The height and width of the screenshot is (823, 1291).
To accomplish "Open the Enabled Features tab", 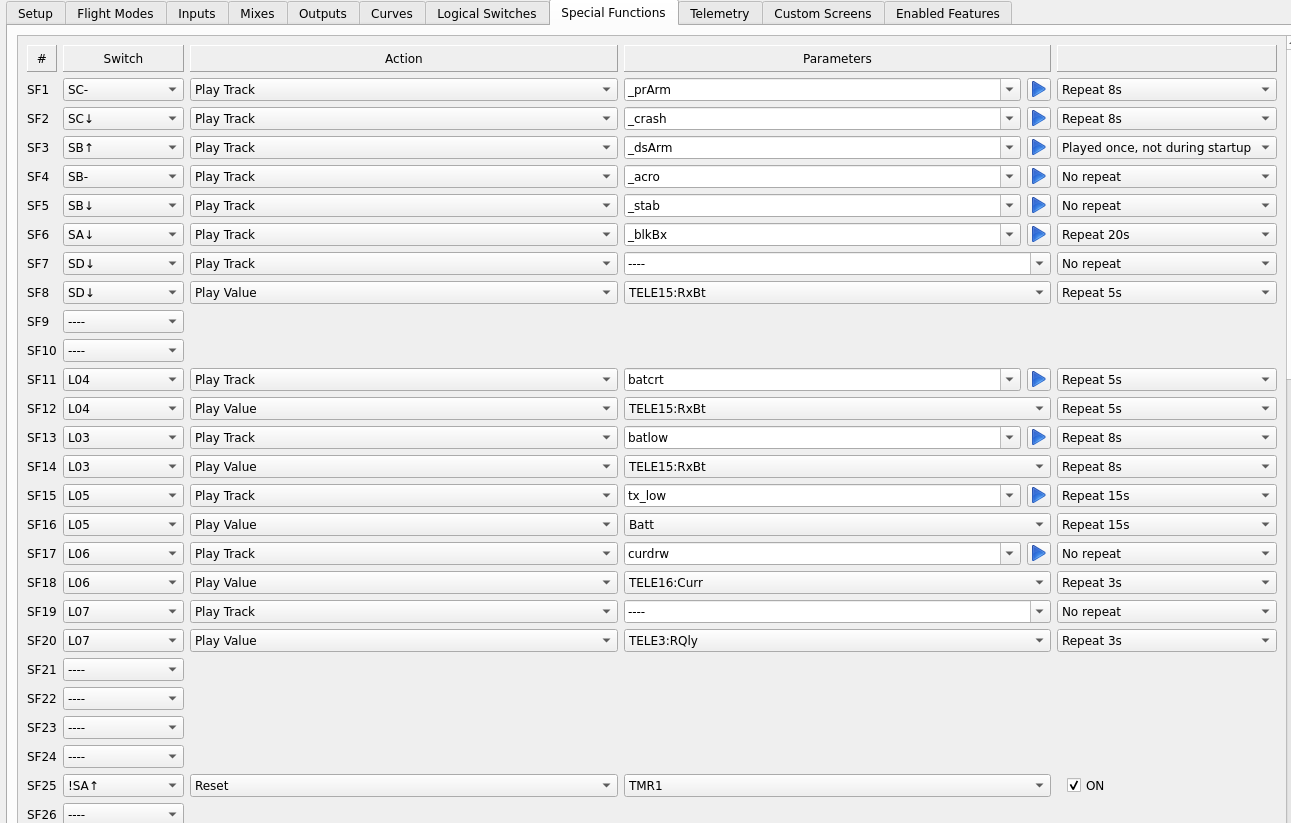I will pos(948,14).
